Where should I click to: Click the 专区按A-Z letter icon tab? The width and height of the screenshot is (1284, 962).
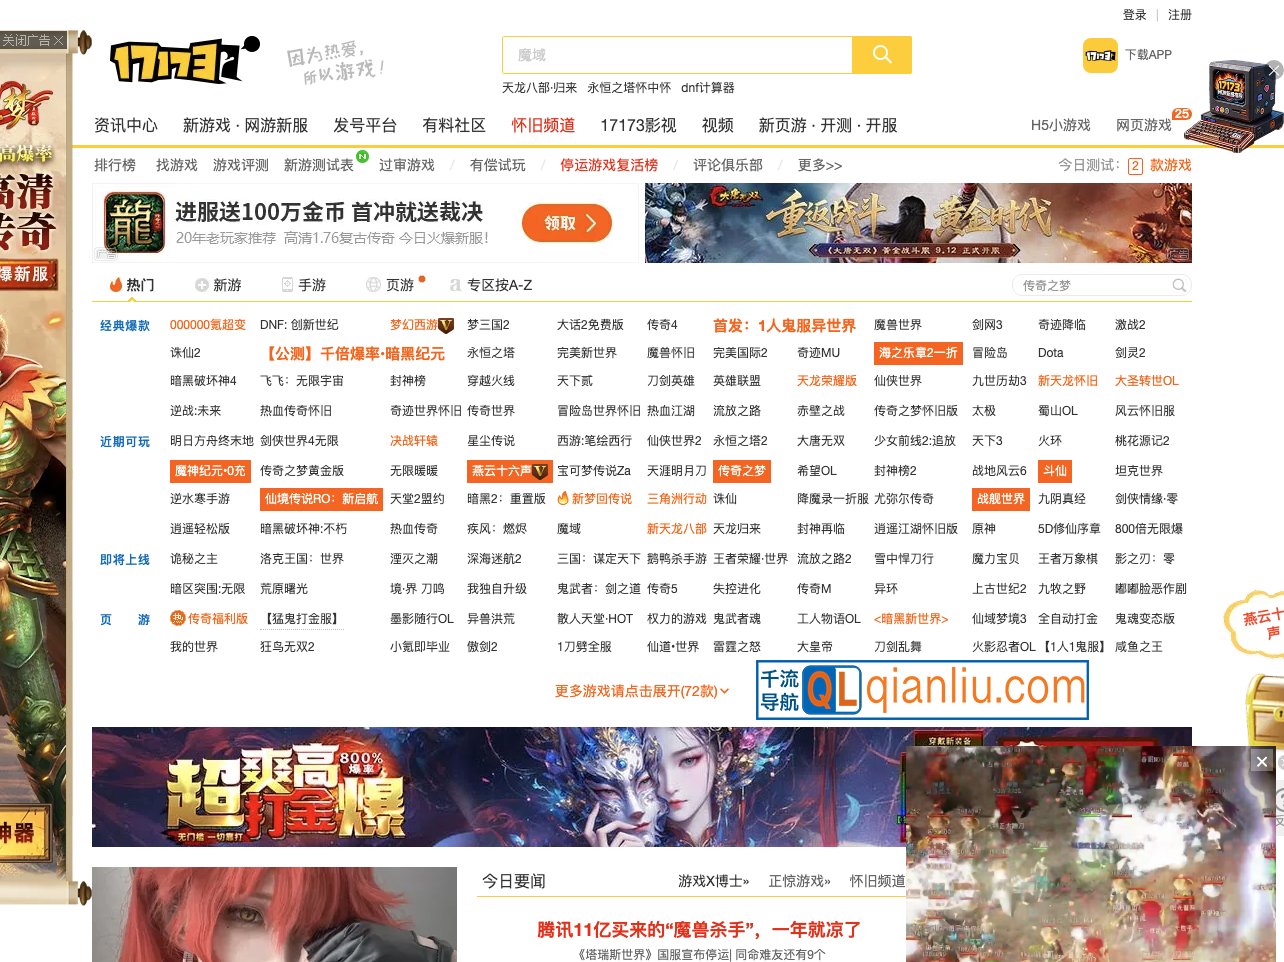click(456, 285)
